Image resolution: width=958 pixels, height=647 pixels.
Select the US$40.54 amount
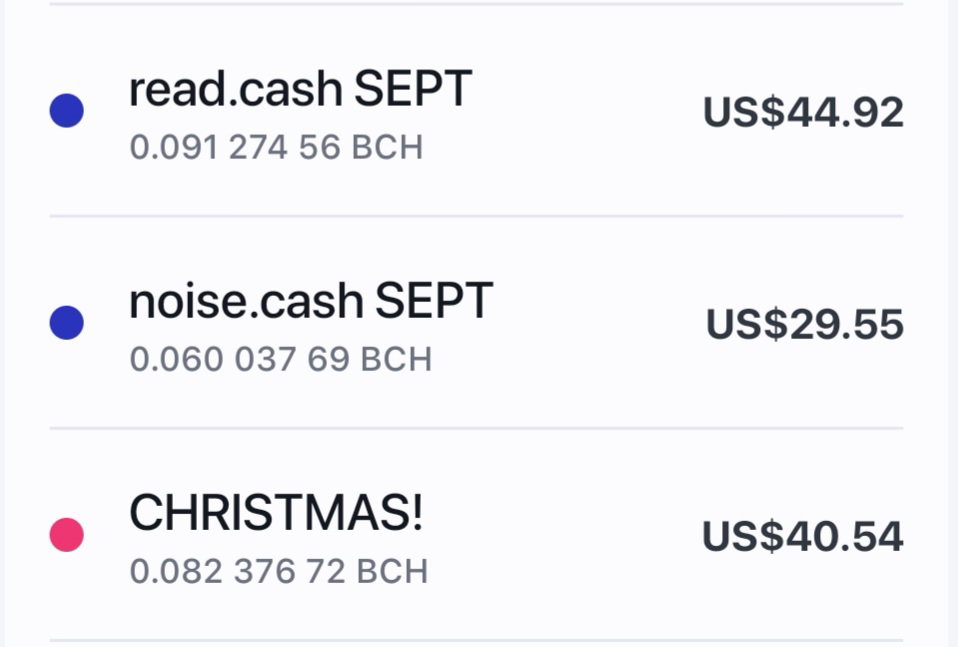tap(803, 536)
